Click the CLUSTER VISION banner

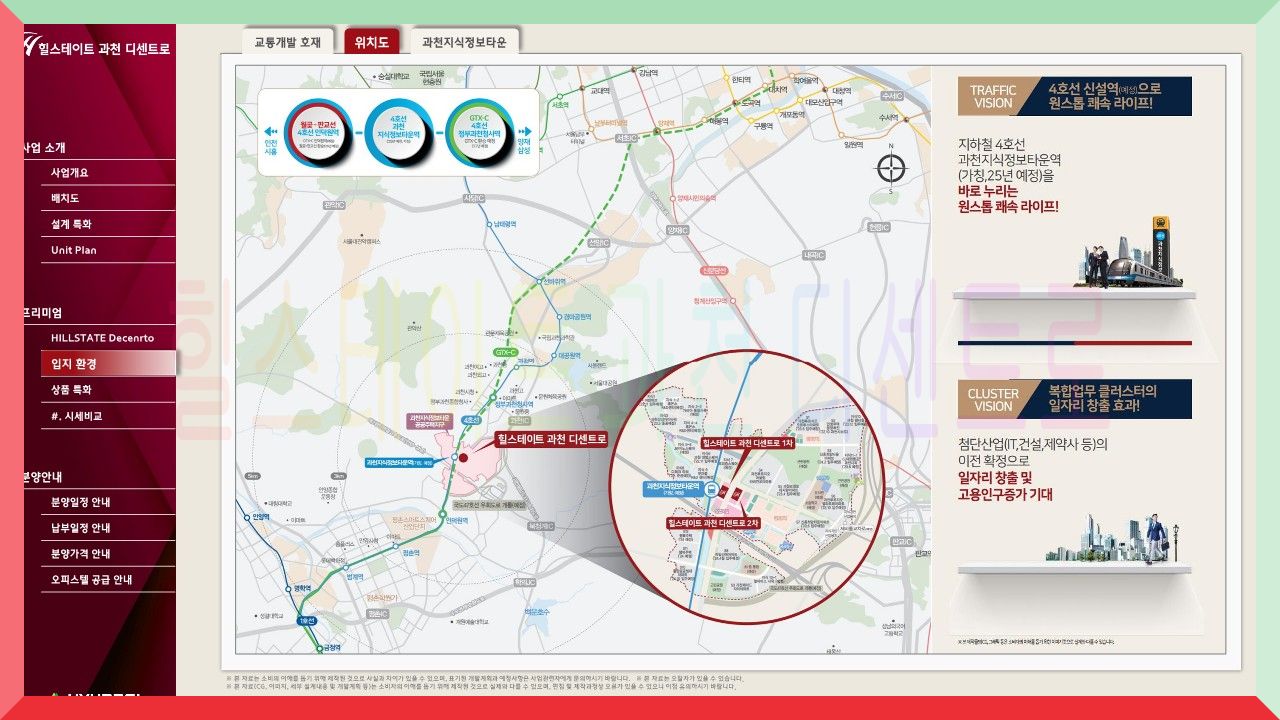point(1075,399)
